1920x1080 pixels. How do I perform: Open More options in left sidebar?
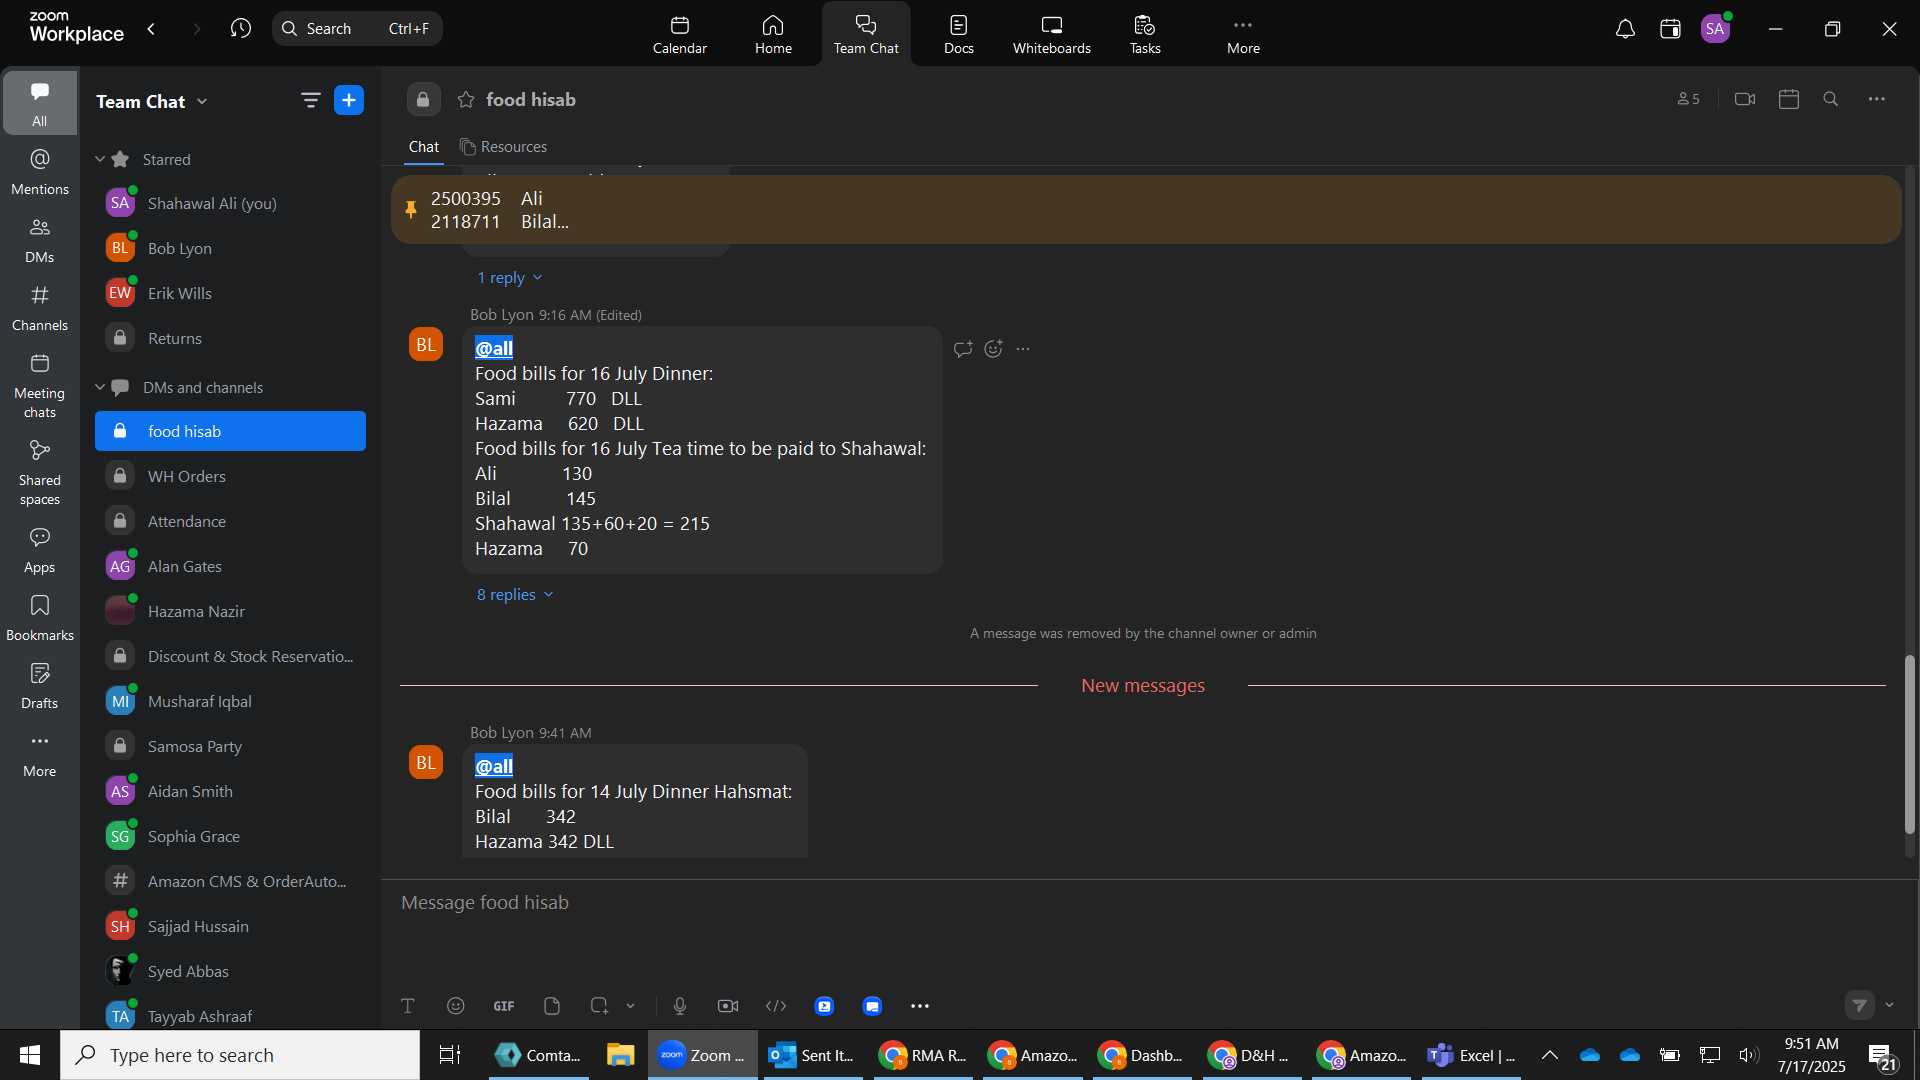pos(40,754)
